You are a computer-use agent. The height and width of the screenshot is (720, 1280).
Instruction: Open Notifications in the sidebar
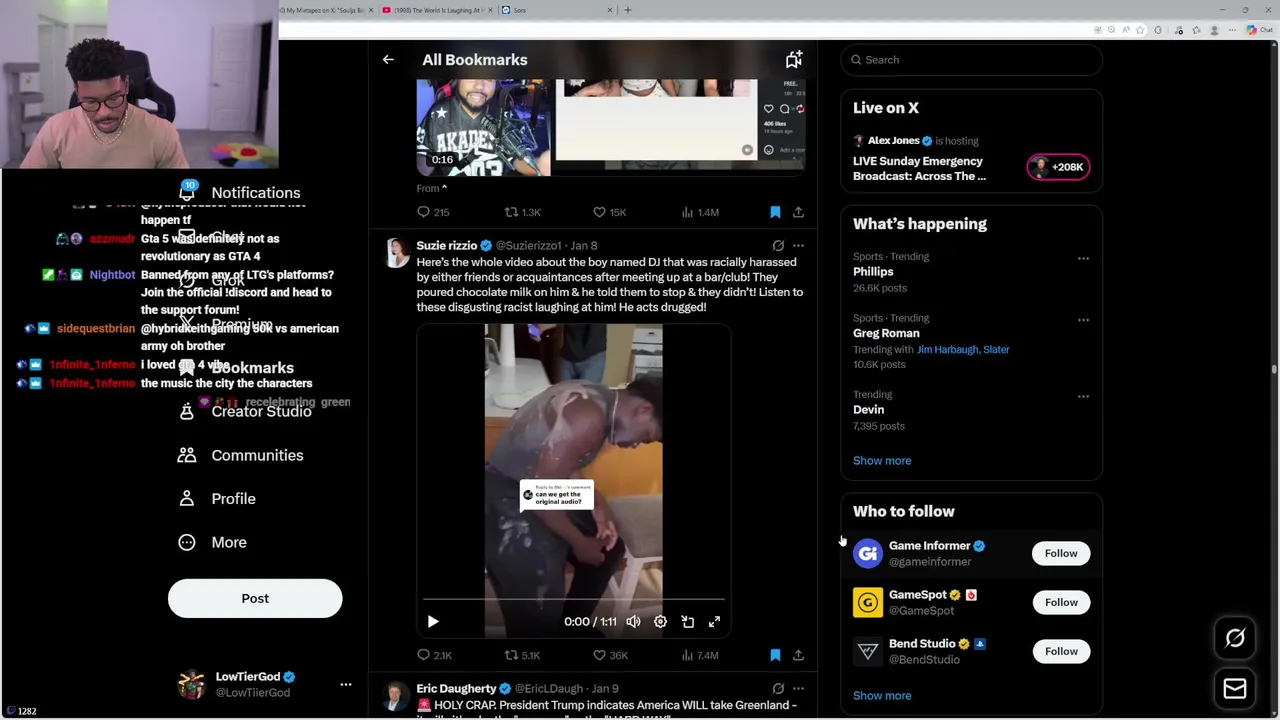pos(239,192)
